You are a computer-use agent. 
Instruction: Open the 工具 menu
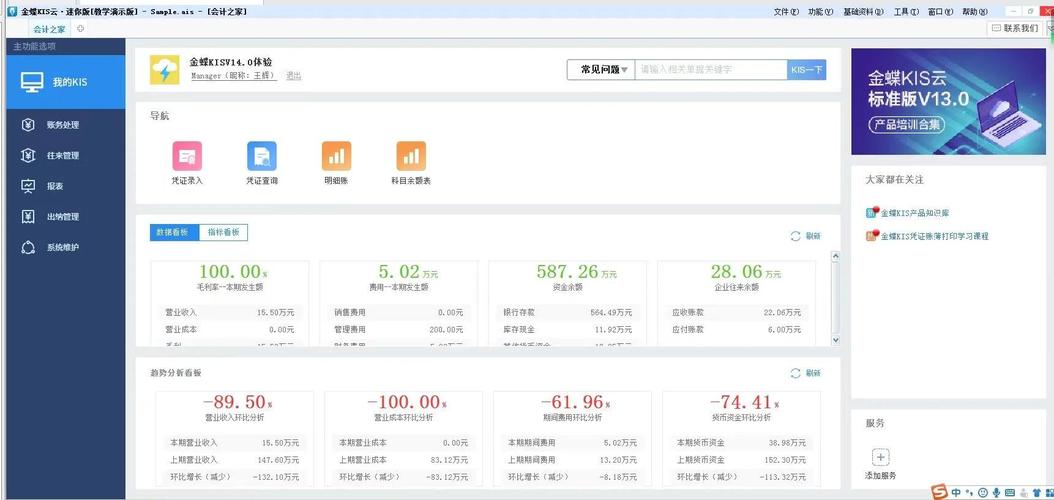point(906,11)
